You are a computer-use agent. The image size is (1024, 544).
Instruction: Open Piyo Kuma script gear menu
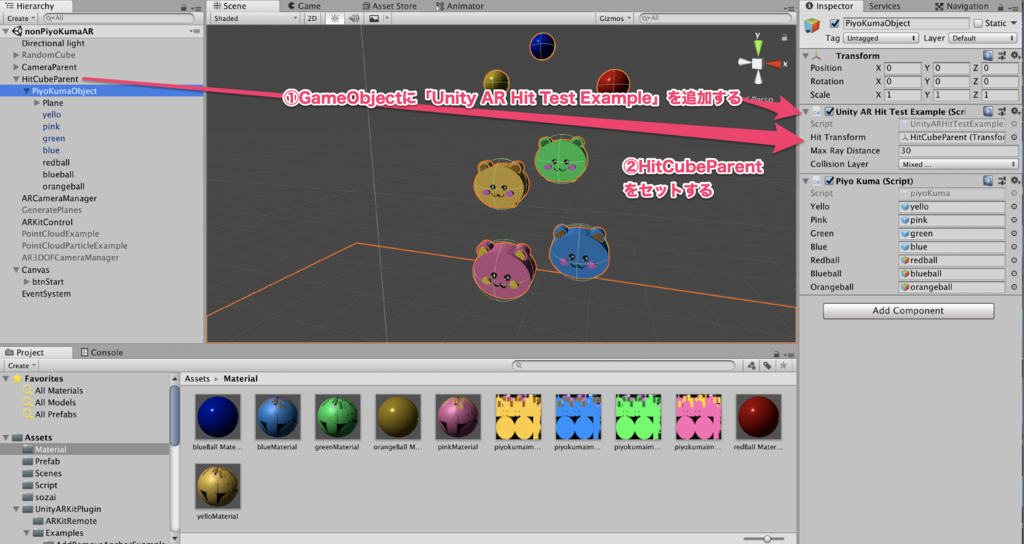(1014, 181)
